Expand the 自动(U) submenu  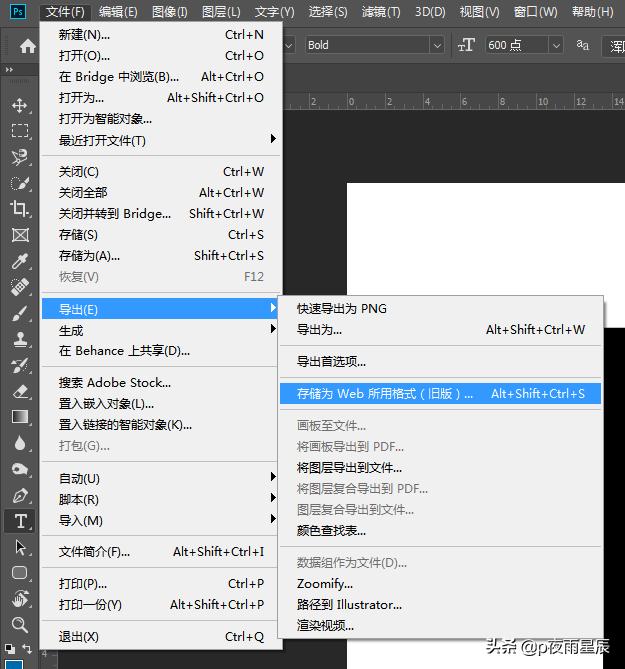(x=160, y=478)
